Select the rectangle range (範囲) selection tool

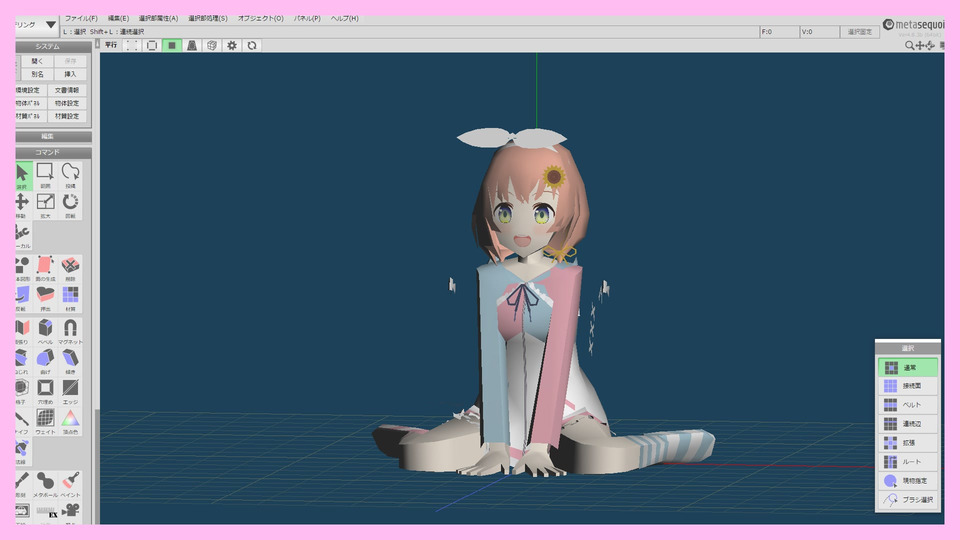45,175
